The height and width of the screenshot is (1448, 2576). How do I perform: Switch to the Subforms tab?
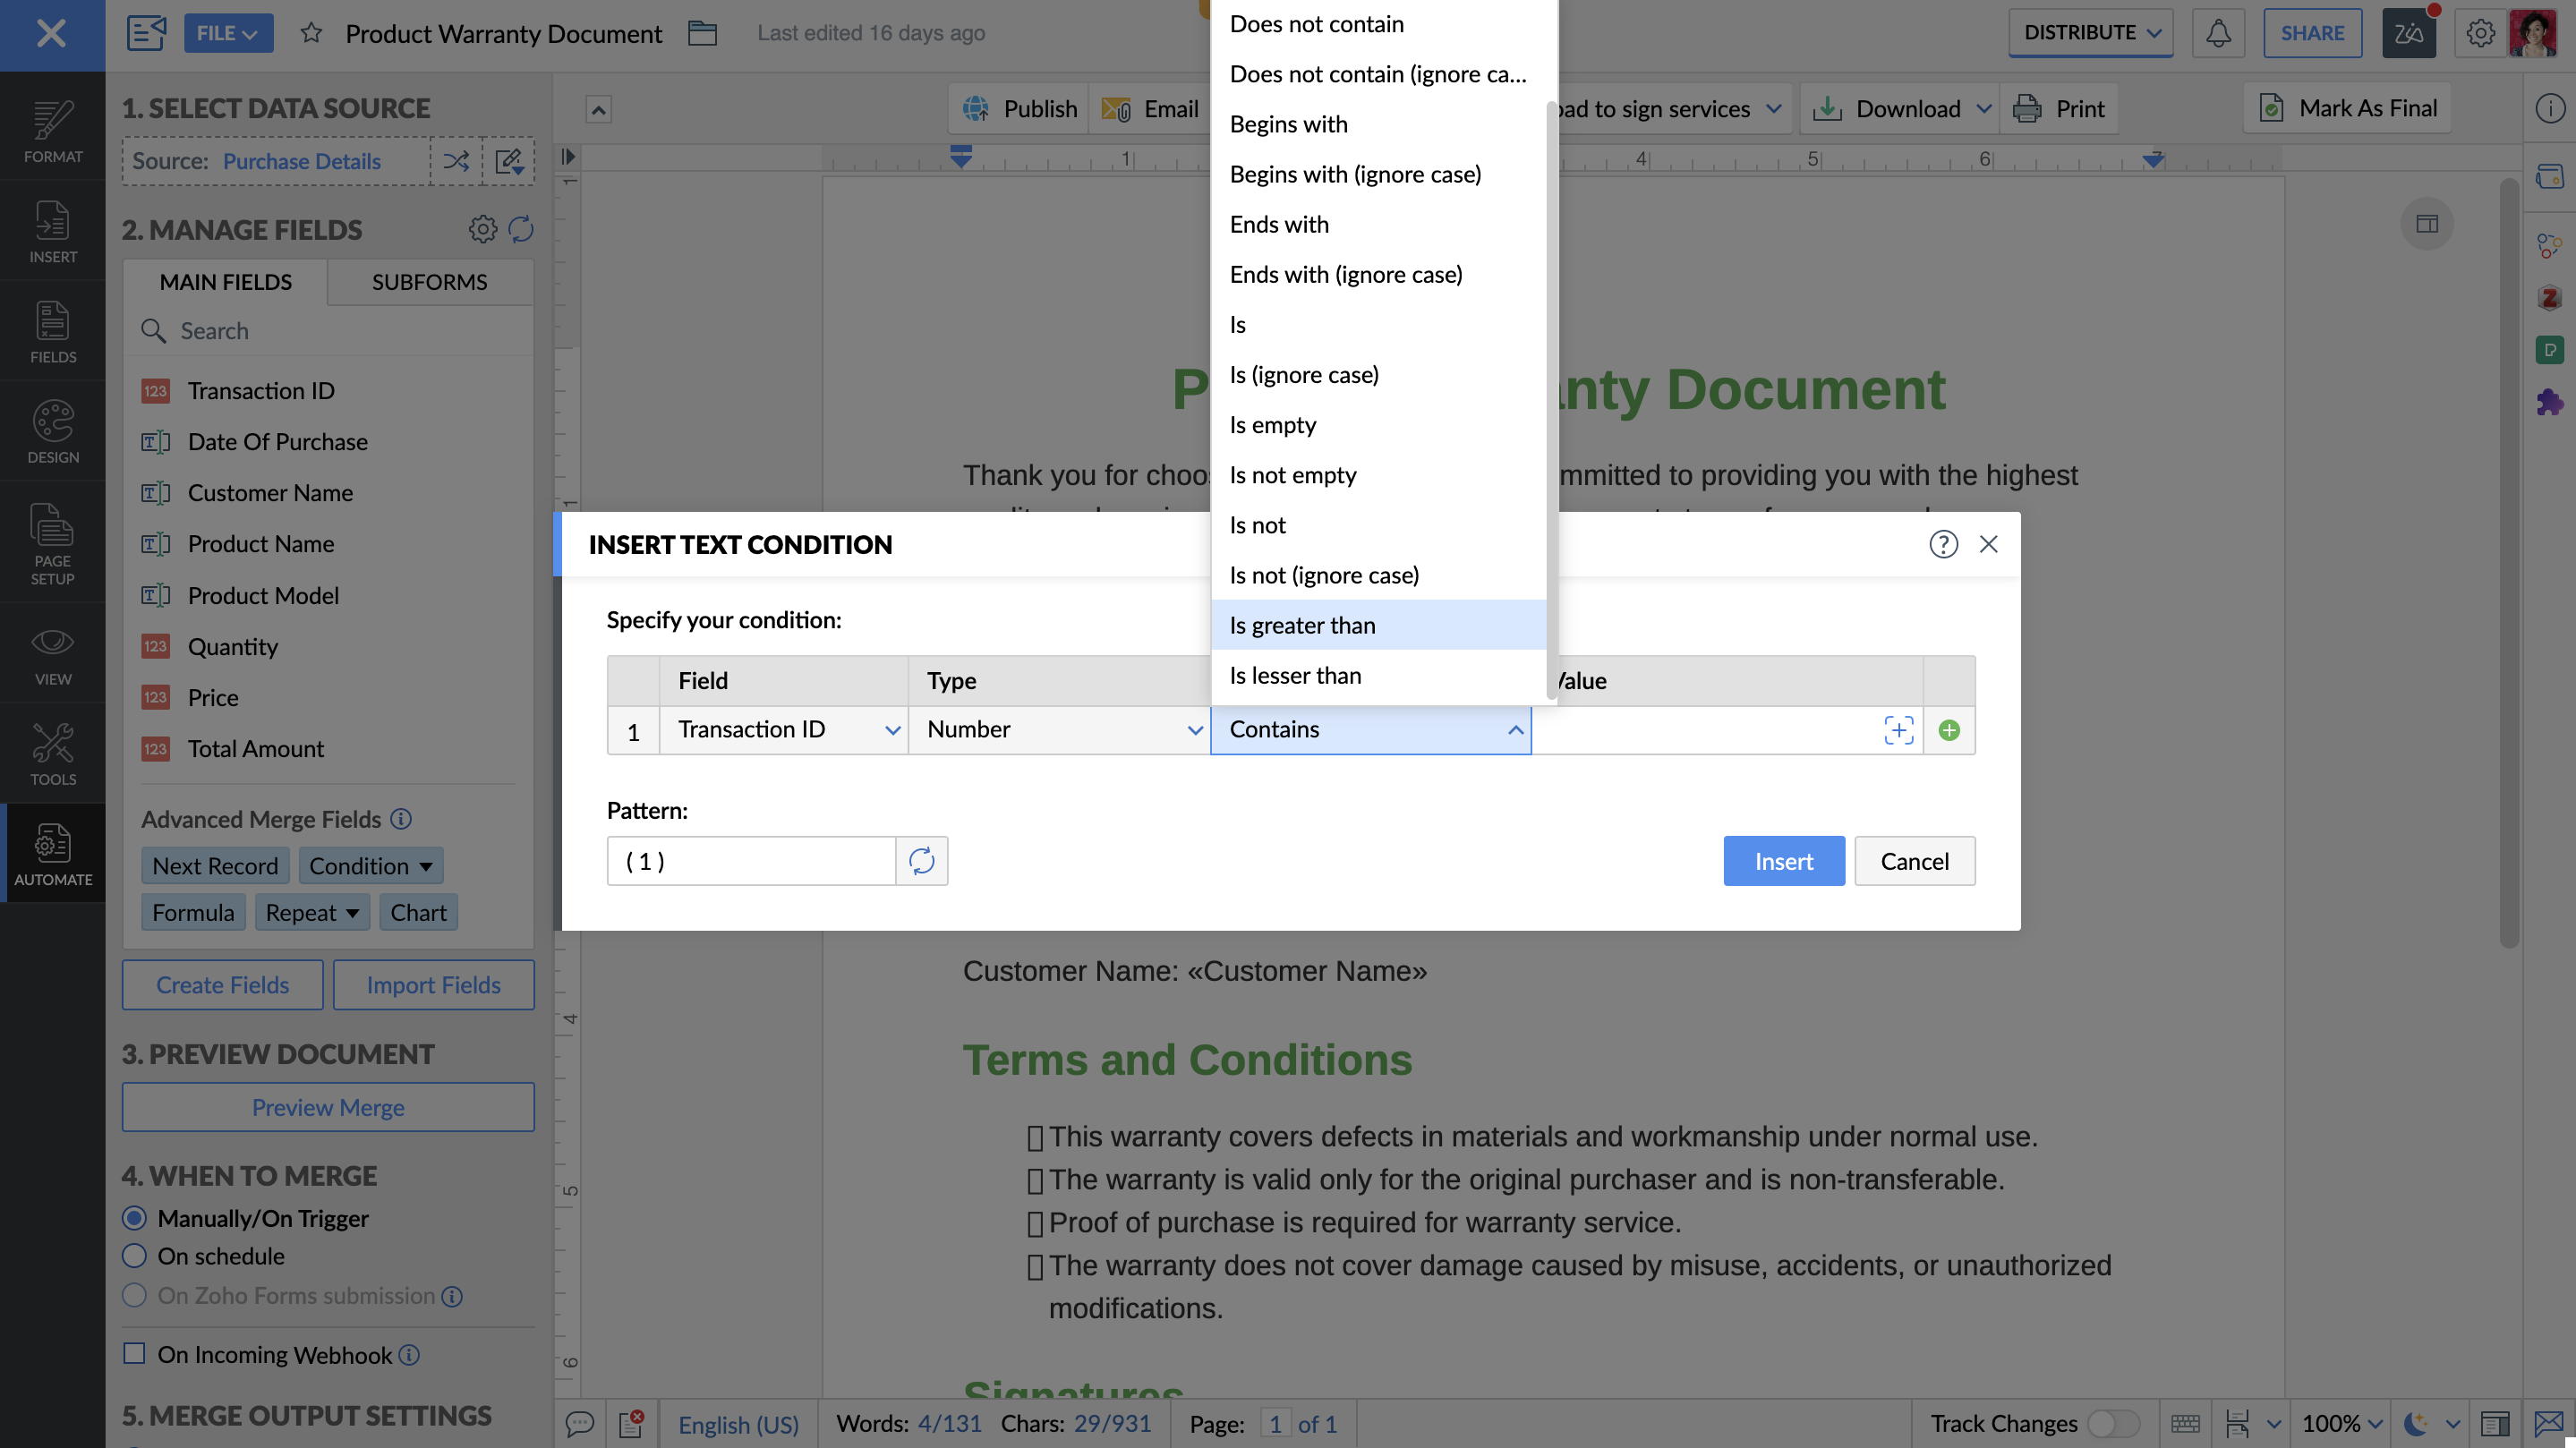pos(429,282)
